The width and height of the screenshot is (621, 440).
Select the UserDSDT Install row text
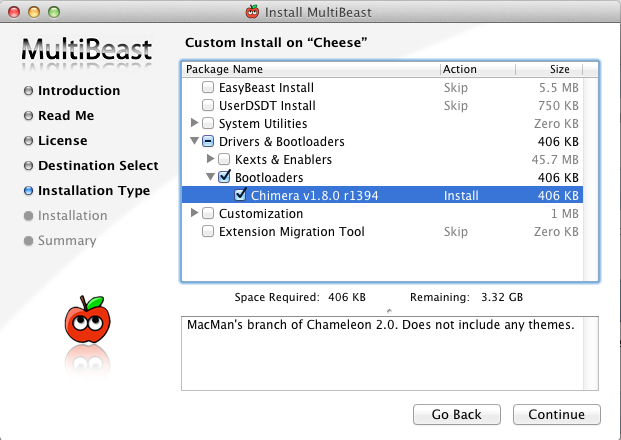[267, 106]
